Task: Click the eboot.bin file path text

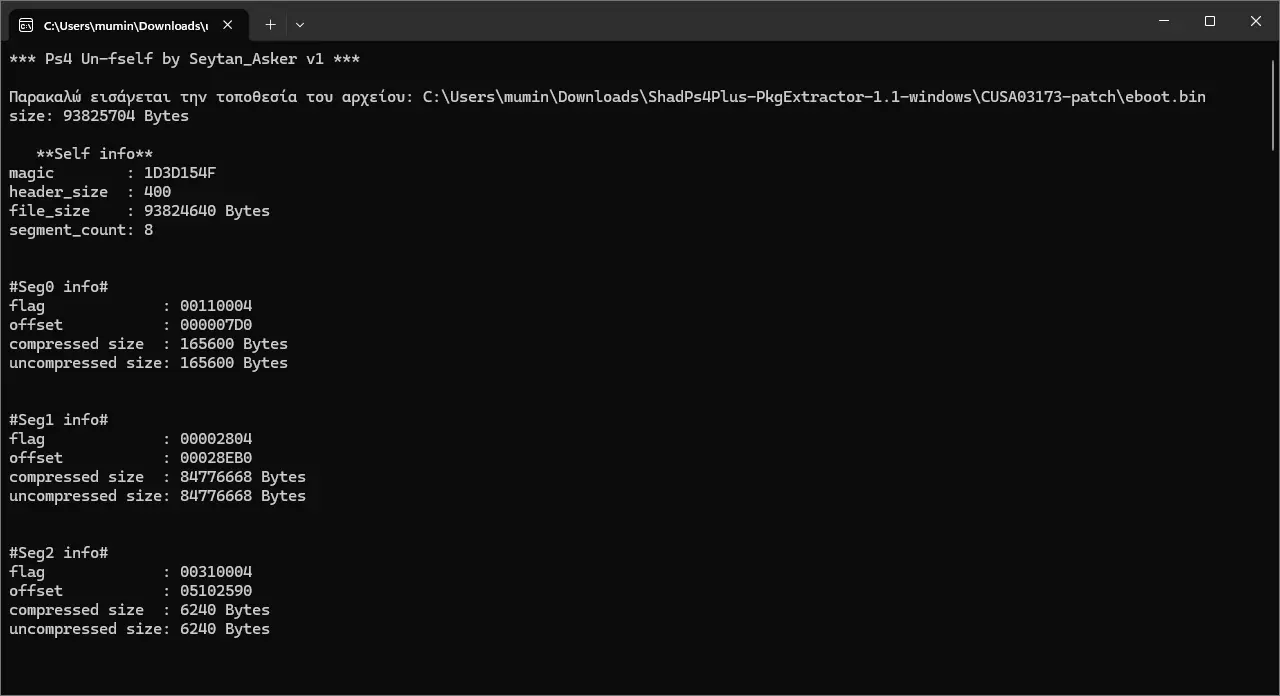Action: tap(814, 97)
